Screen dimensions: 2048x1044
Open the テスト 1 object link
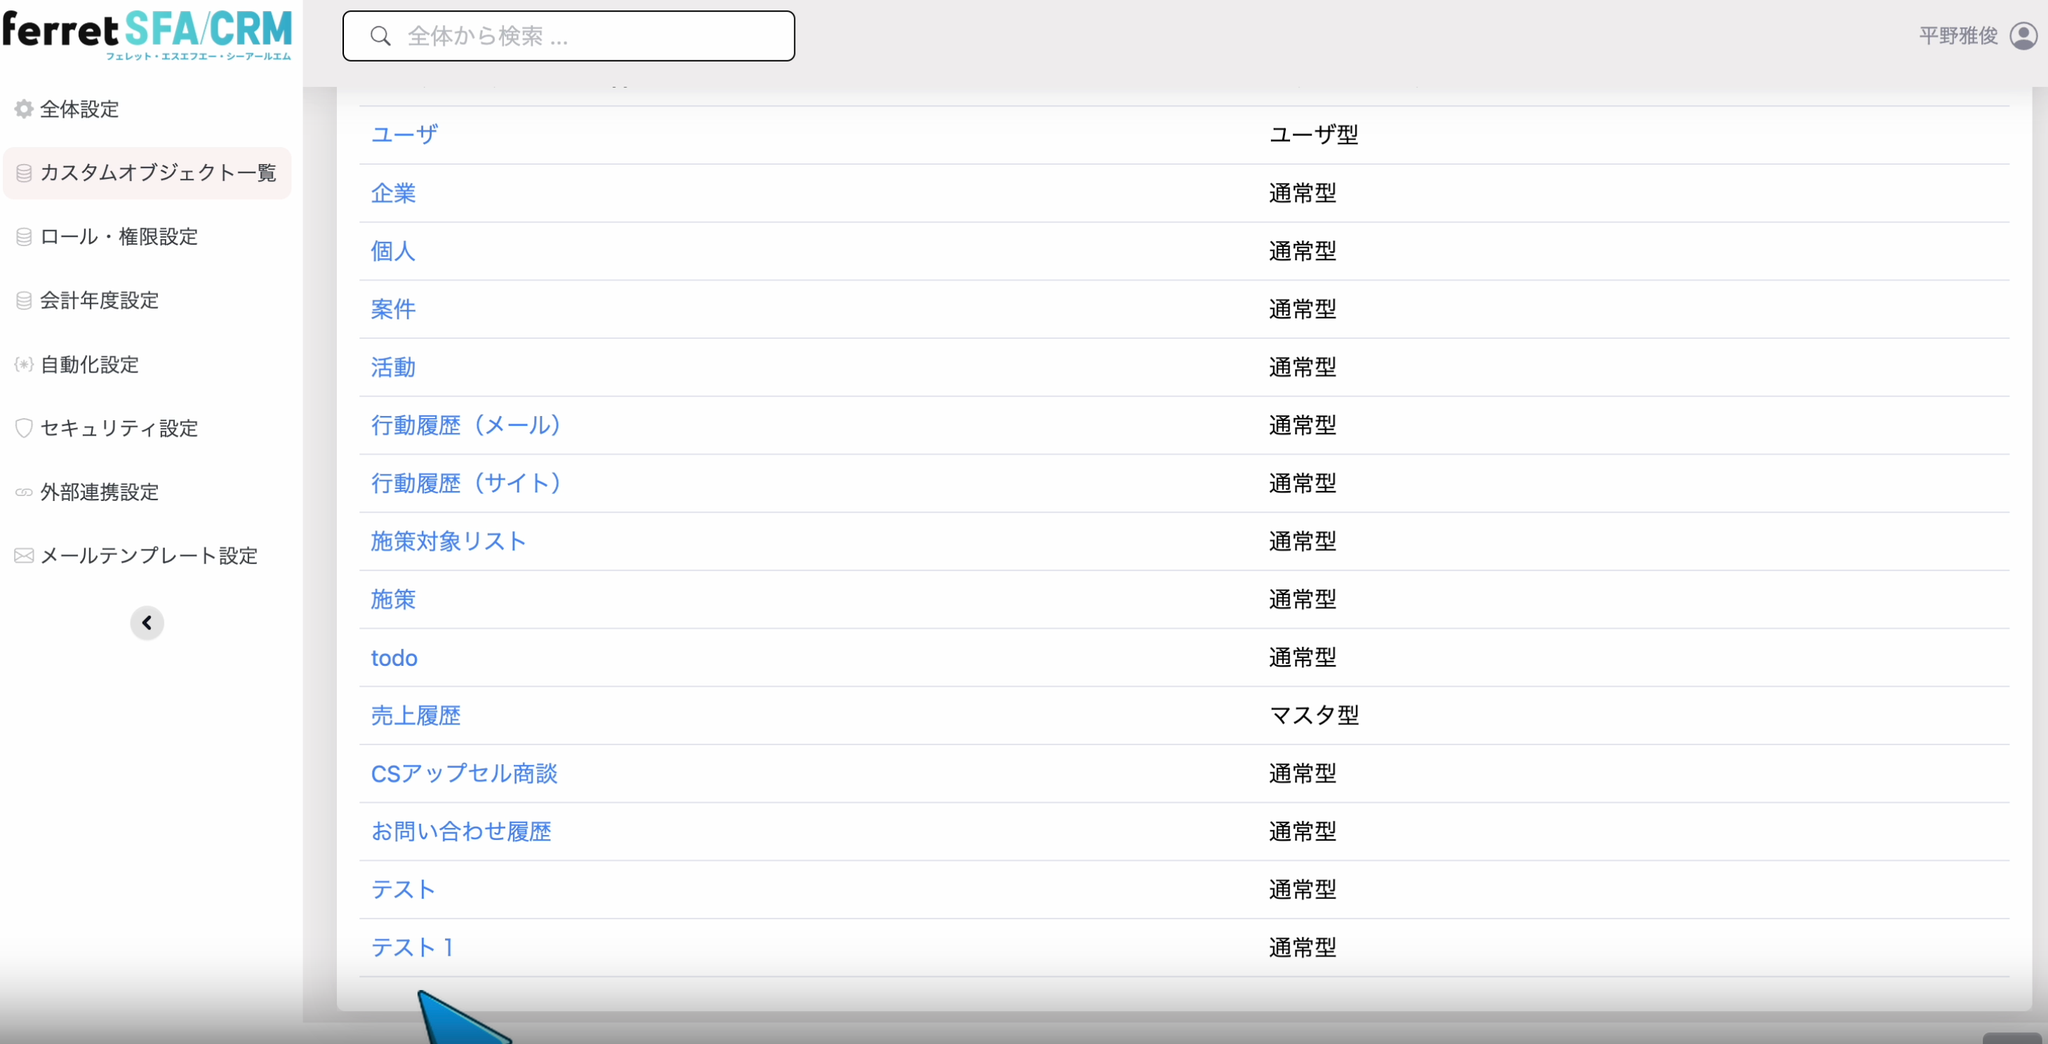412,948
